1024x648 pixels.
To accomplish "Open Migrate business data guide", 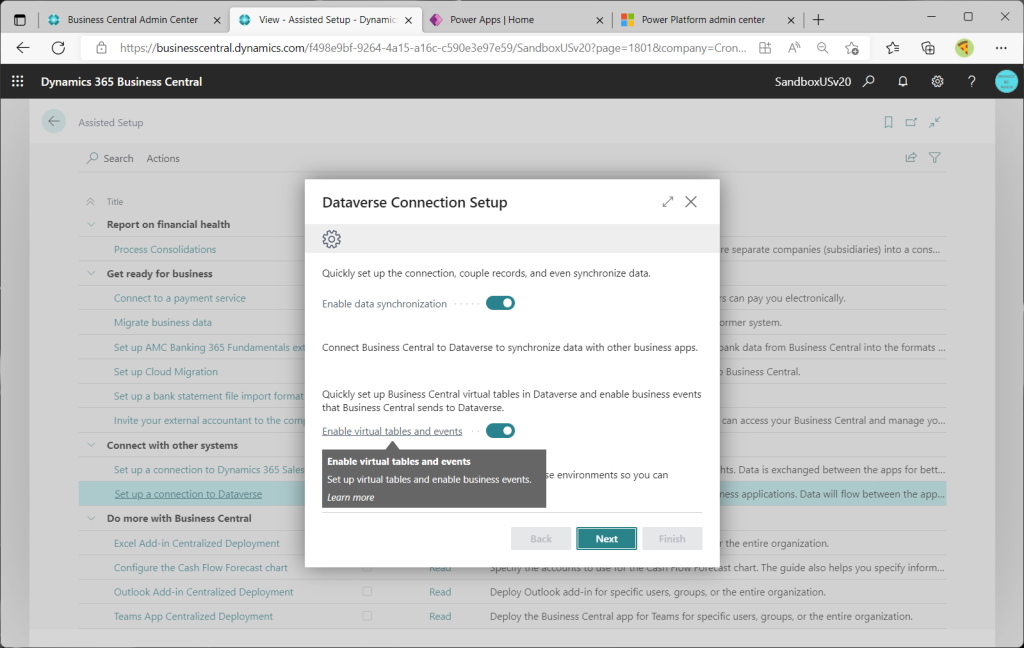I will [163, 322].
